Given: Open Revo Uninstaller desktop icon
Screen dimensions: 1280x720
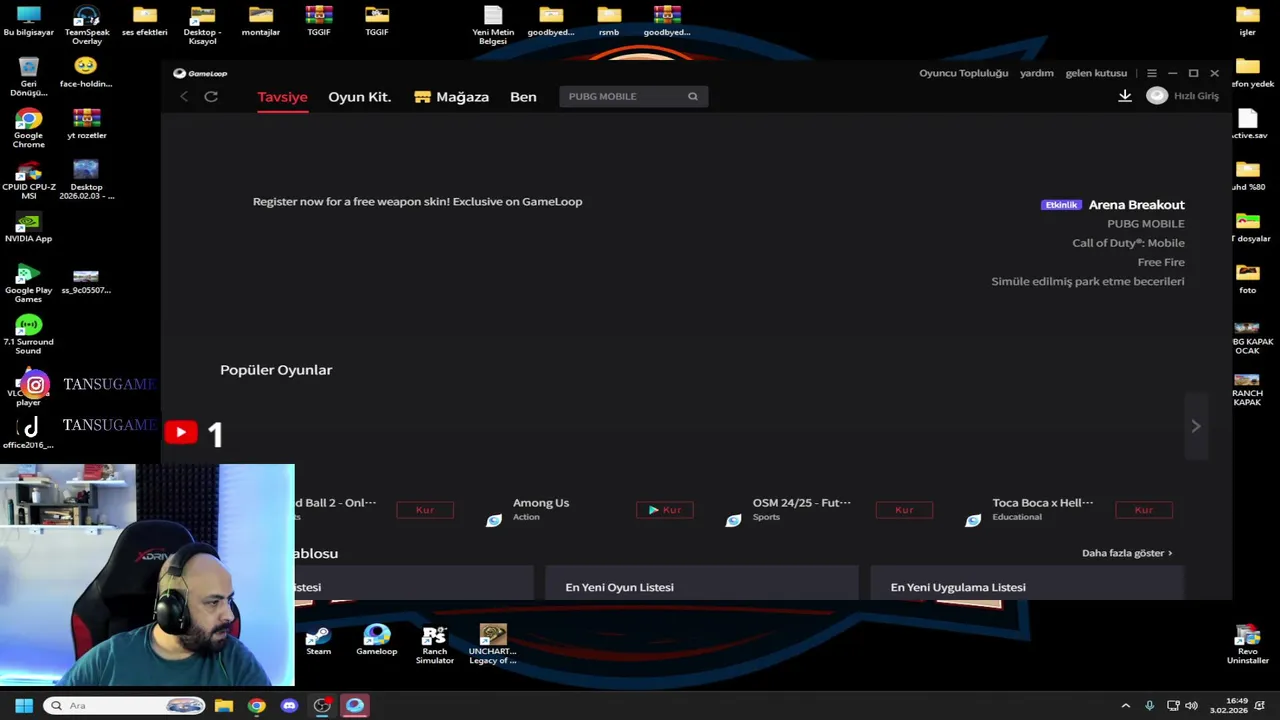Looking at the screenshot, I should (x=1247, y=644).
